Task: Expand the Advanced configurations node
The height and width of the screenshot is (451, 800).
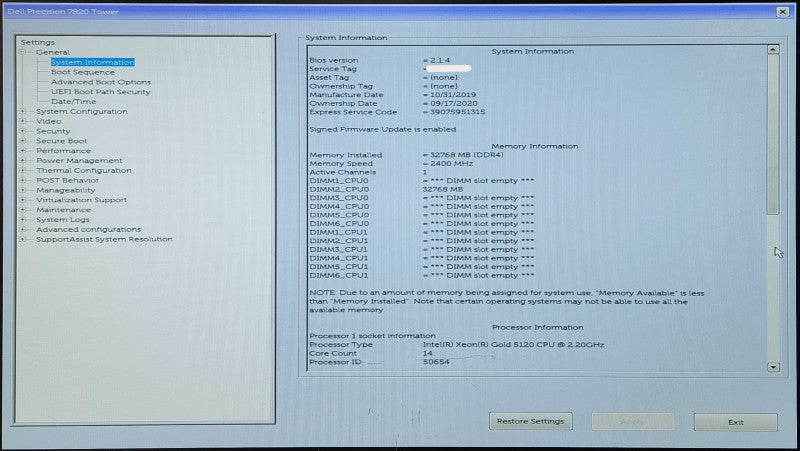Action: coord(22,230)
